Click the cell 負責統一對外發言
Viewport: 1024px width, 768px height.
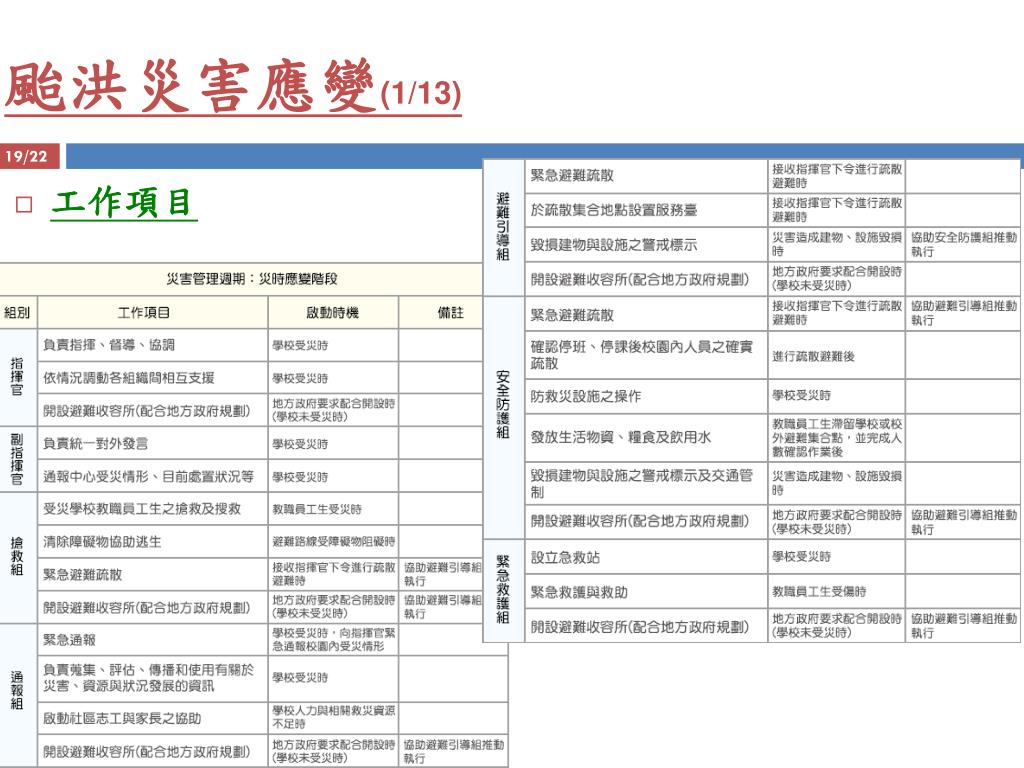[153, 443]
